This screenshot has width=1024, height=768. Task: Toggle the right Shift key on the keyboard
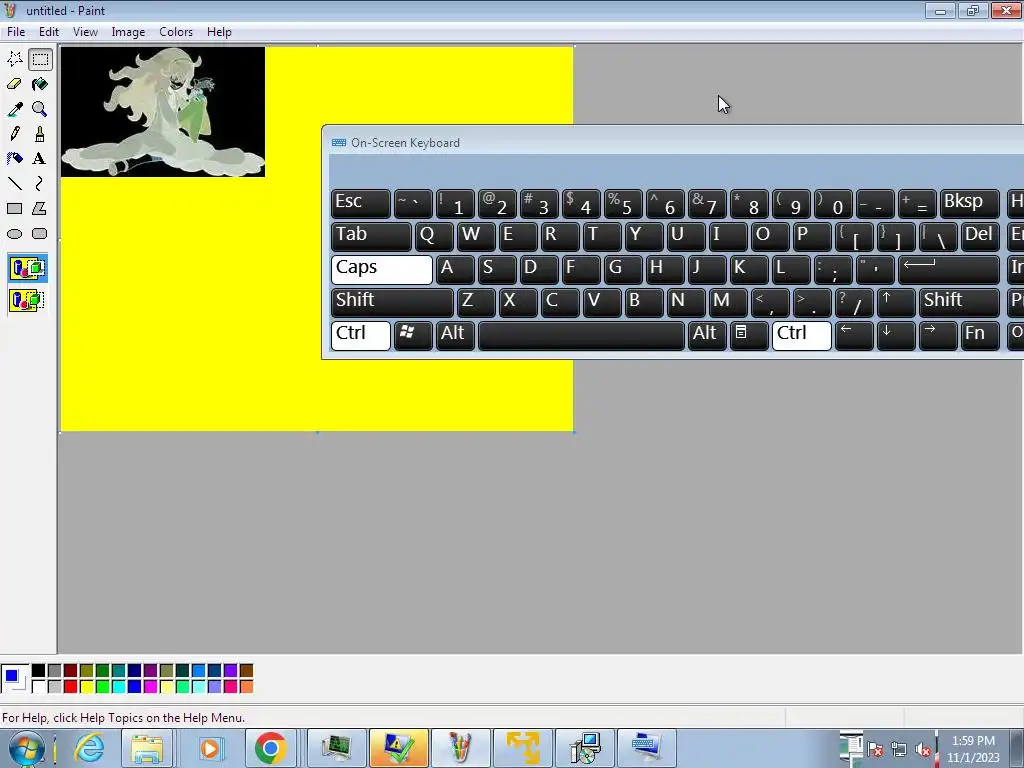(959, 302)
